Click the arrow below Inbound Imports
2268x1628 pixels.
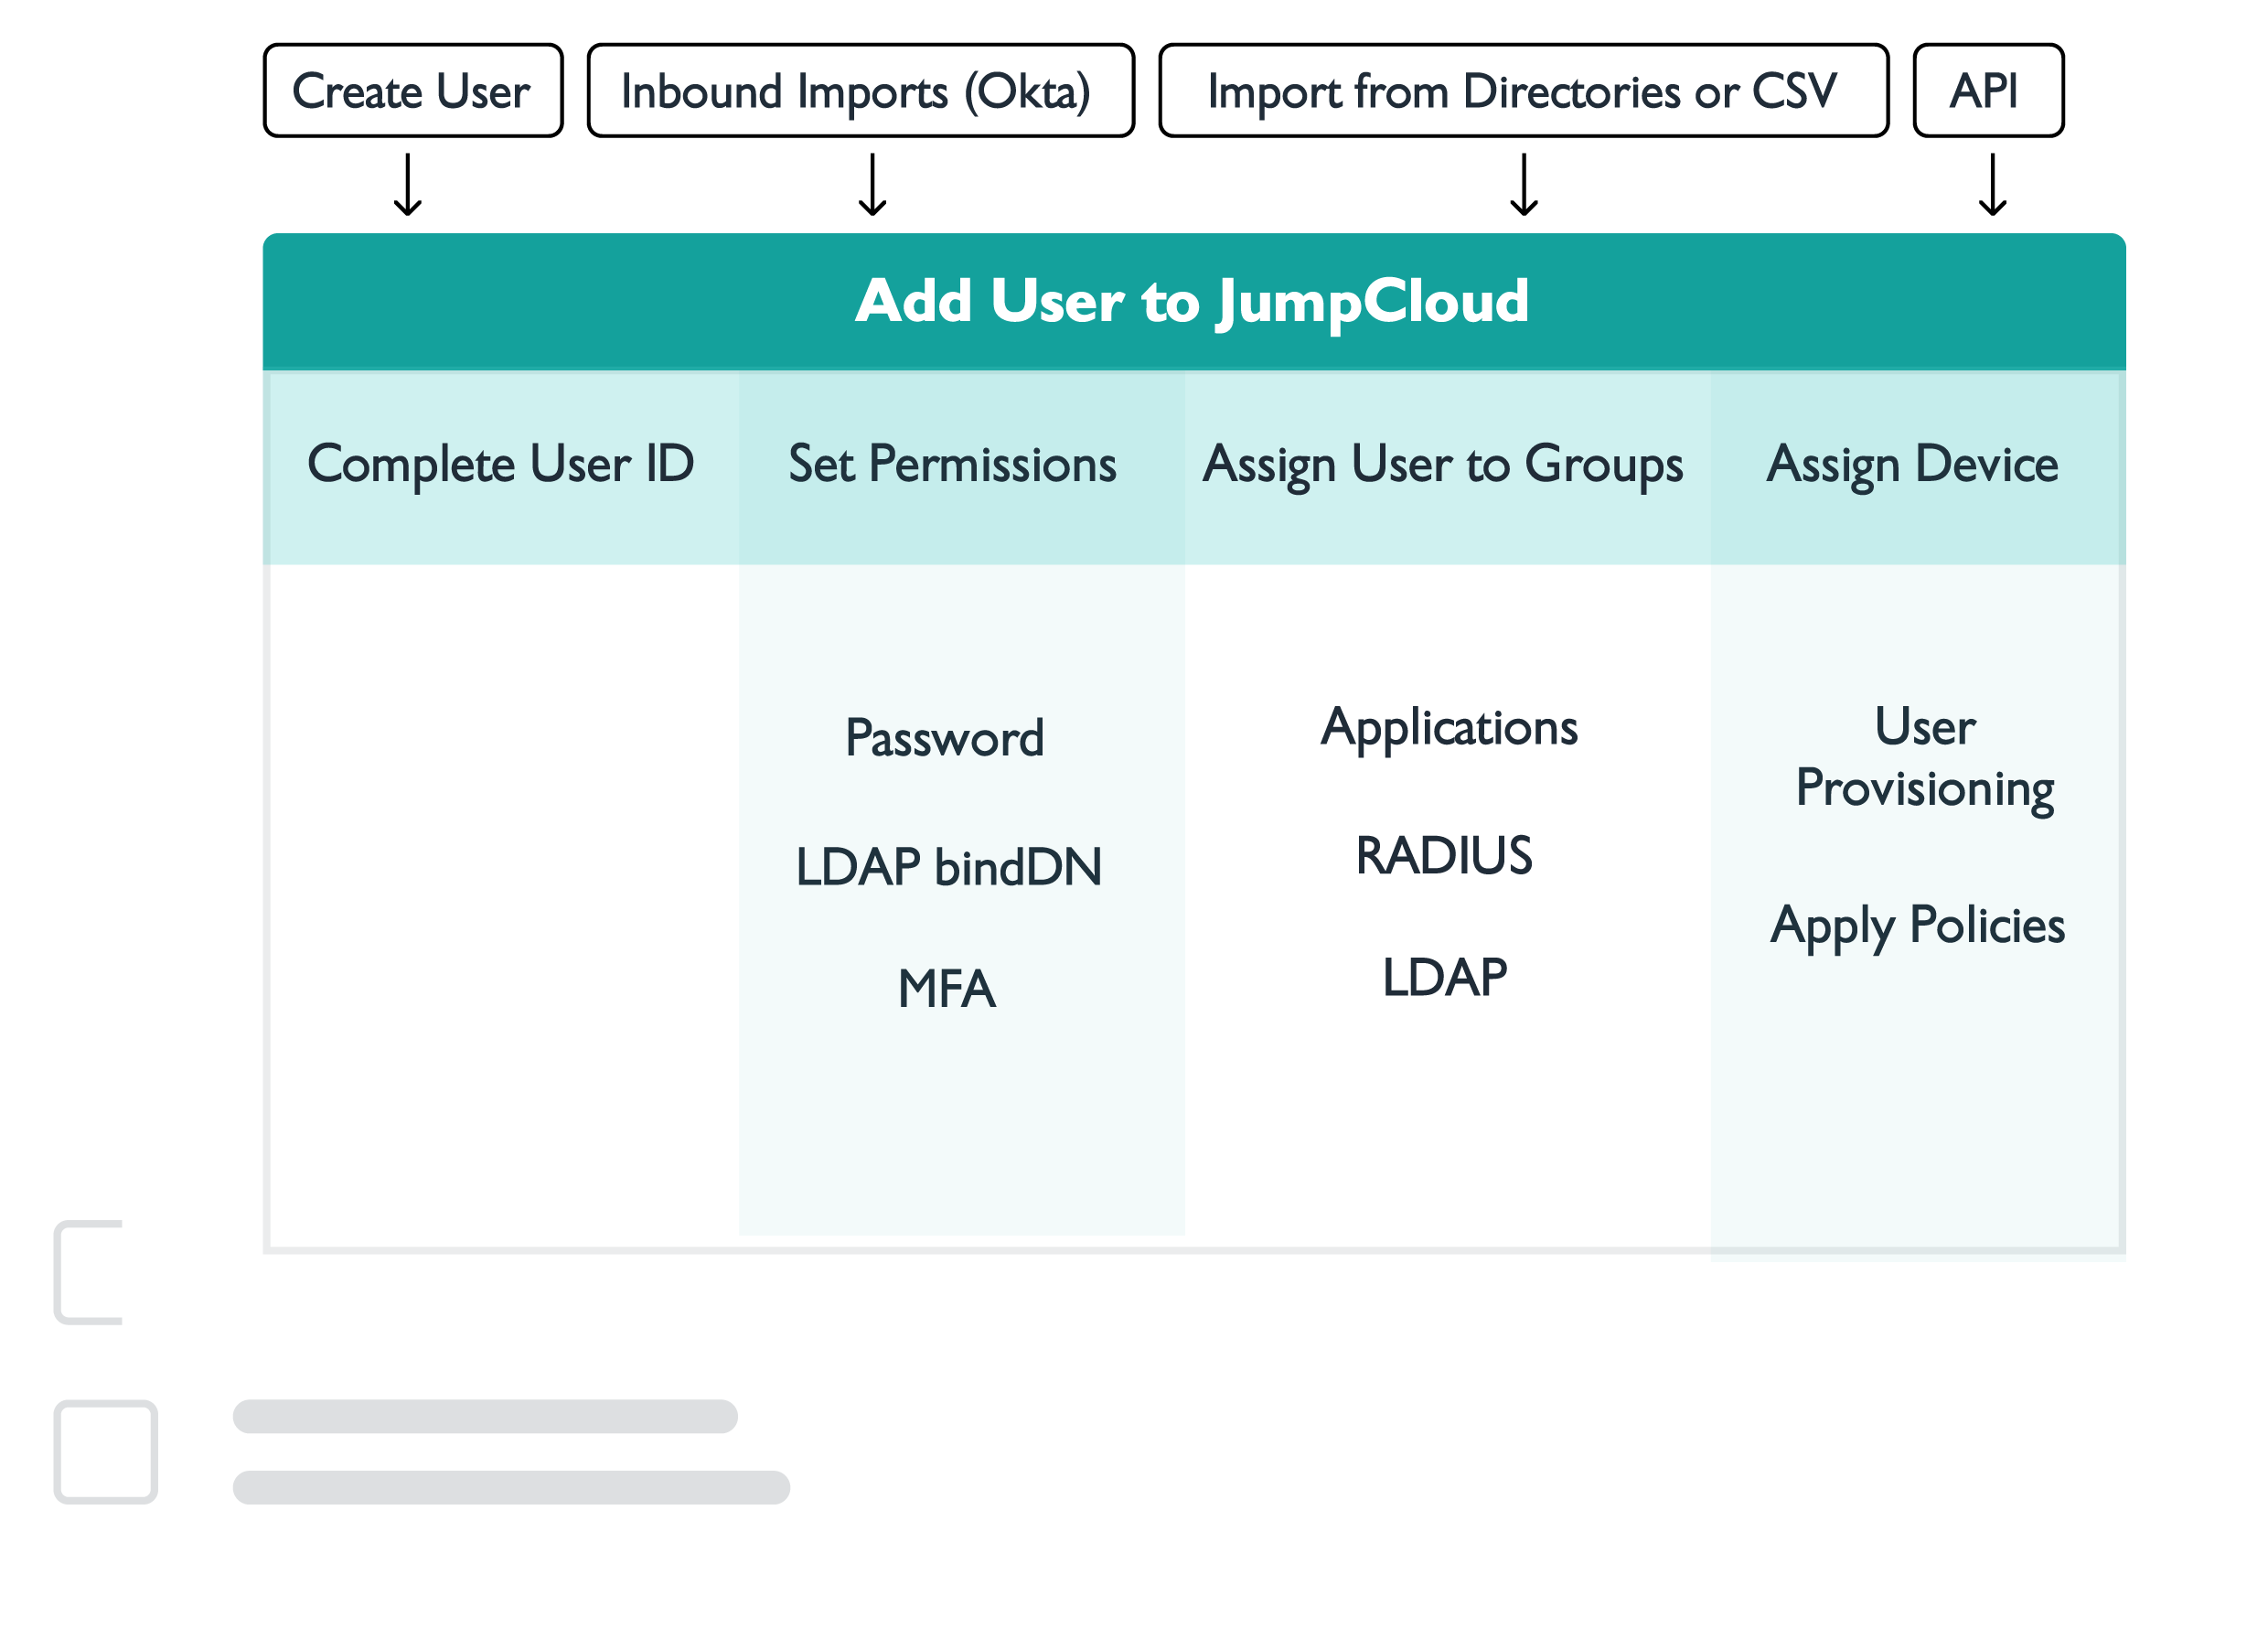click(x=873, y=185)
